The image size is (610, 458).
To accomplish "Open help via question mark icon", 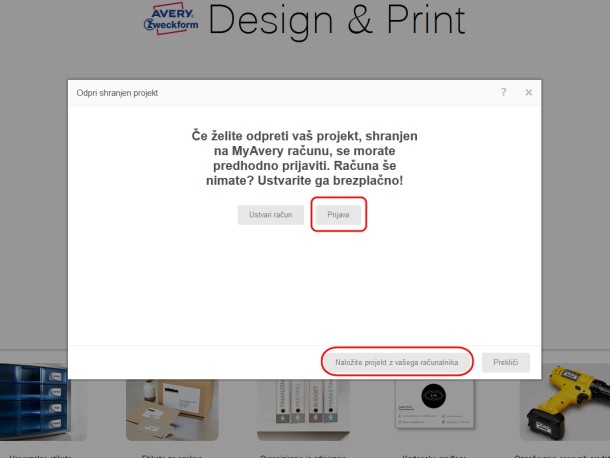I will pos(503,92).
